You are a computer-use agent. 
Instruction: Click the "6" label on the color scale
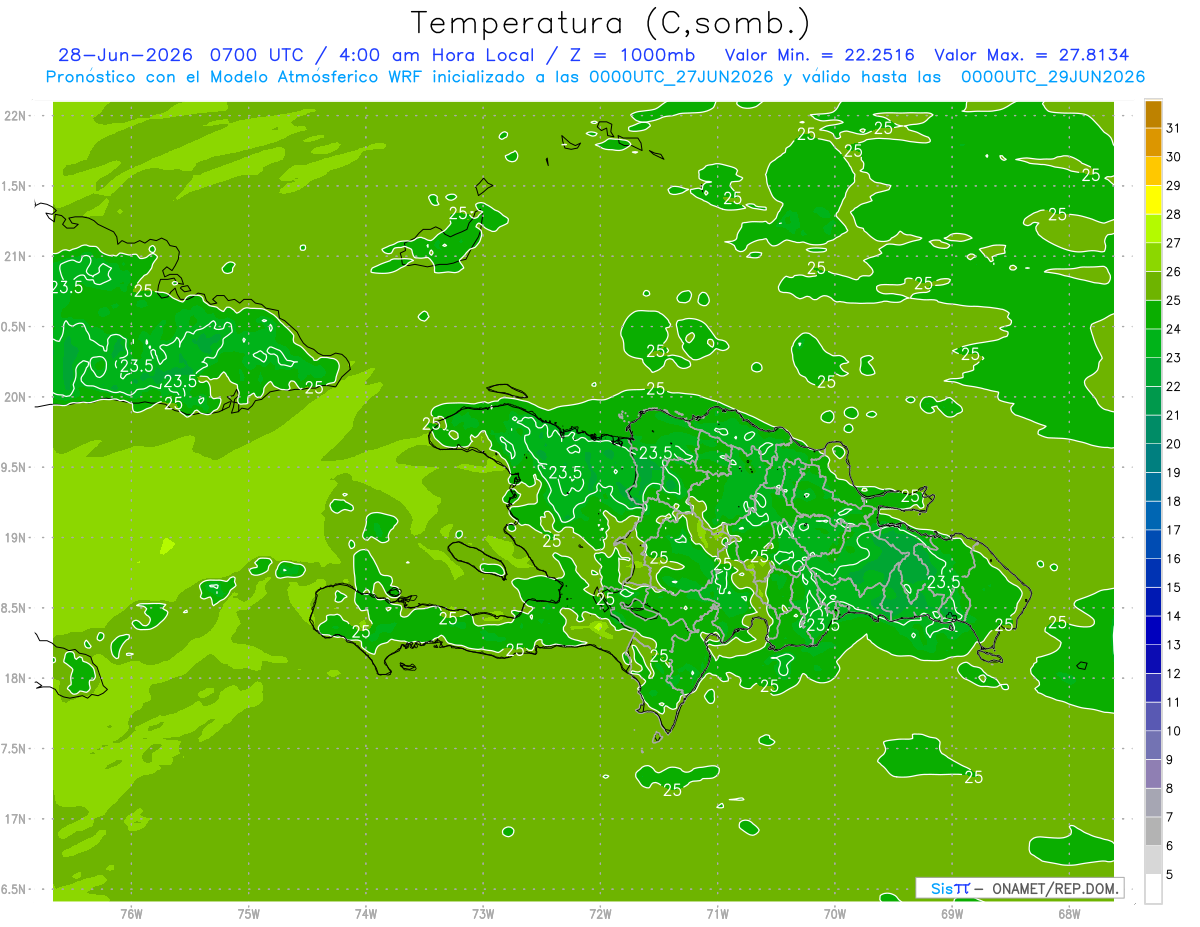(x=1170, y=846)
